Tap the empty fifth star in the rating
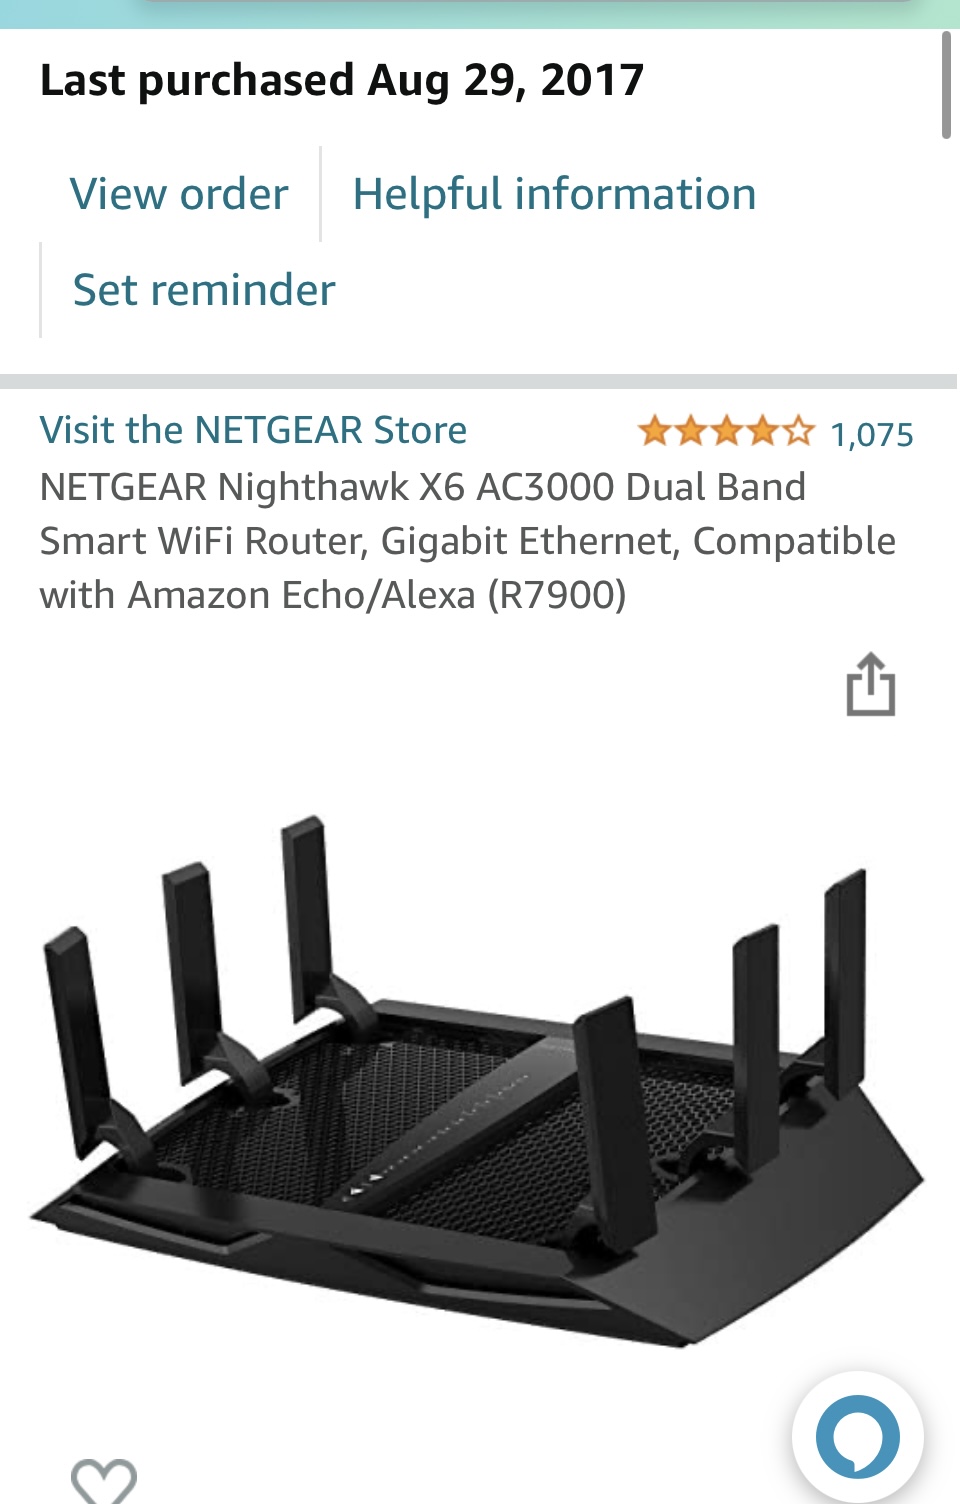Viewport: 960px width, 1504px height. [798, 431]
